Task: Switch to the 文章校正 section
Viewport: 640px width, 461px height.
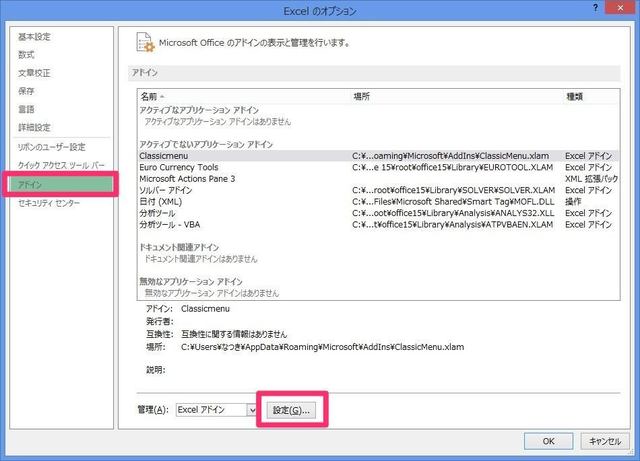Action: (x=34, y=73)
